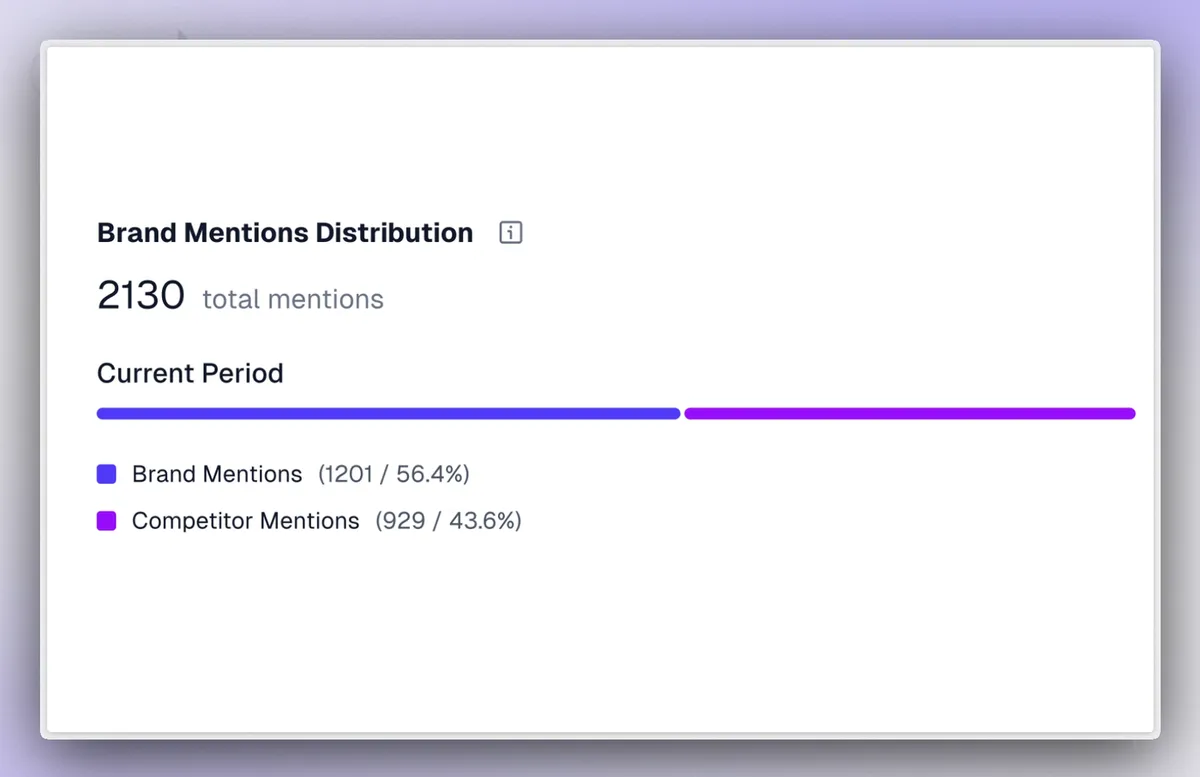Click the Brand Mentions Distribution title

click(284, 232)
